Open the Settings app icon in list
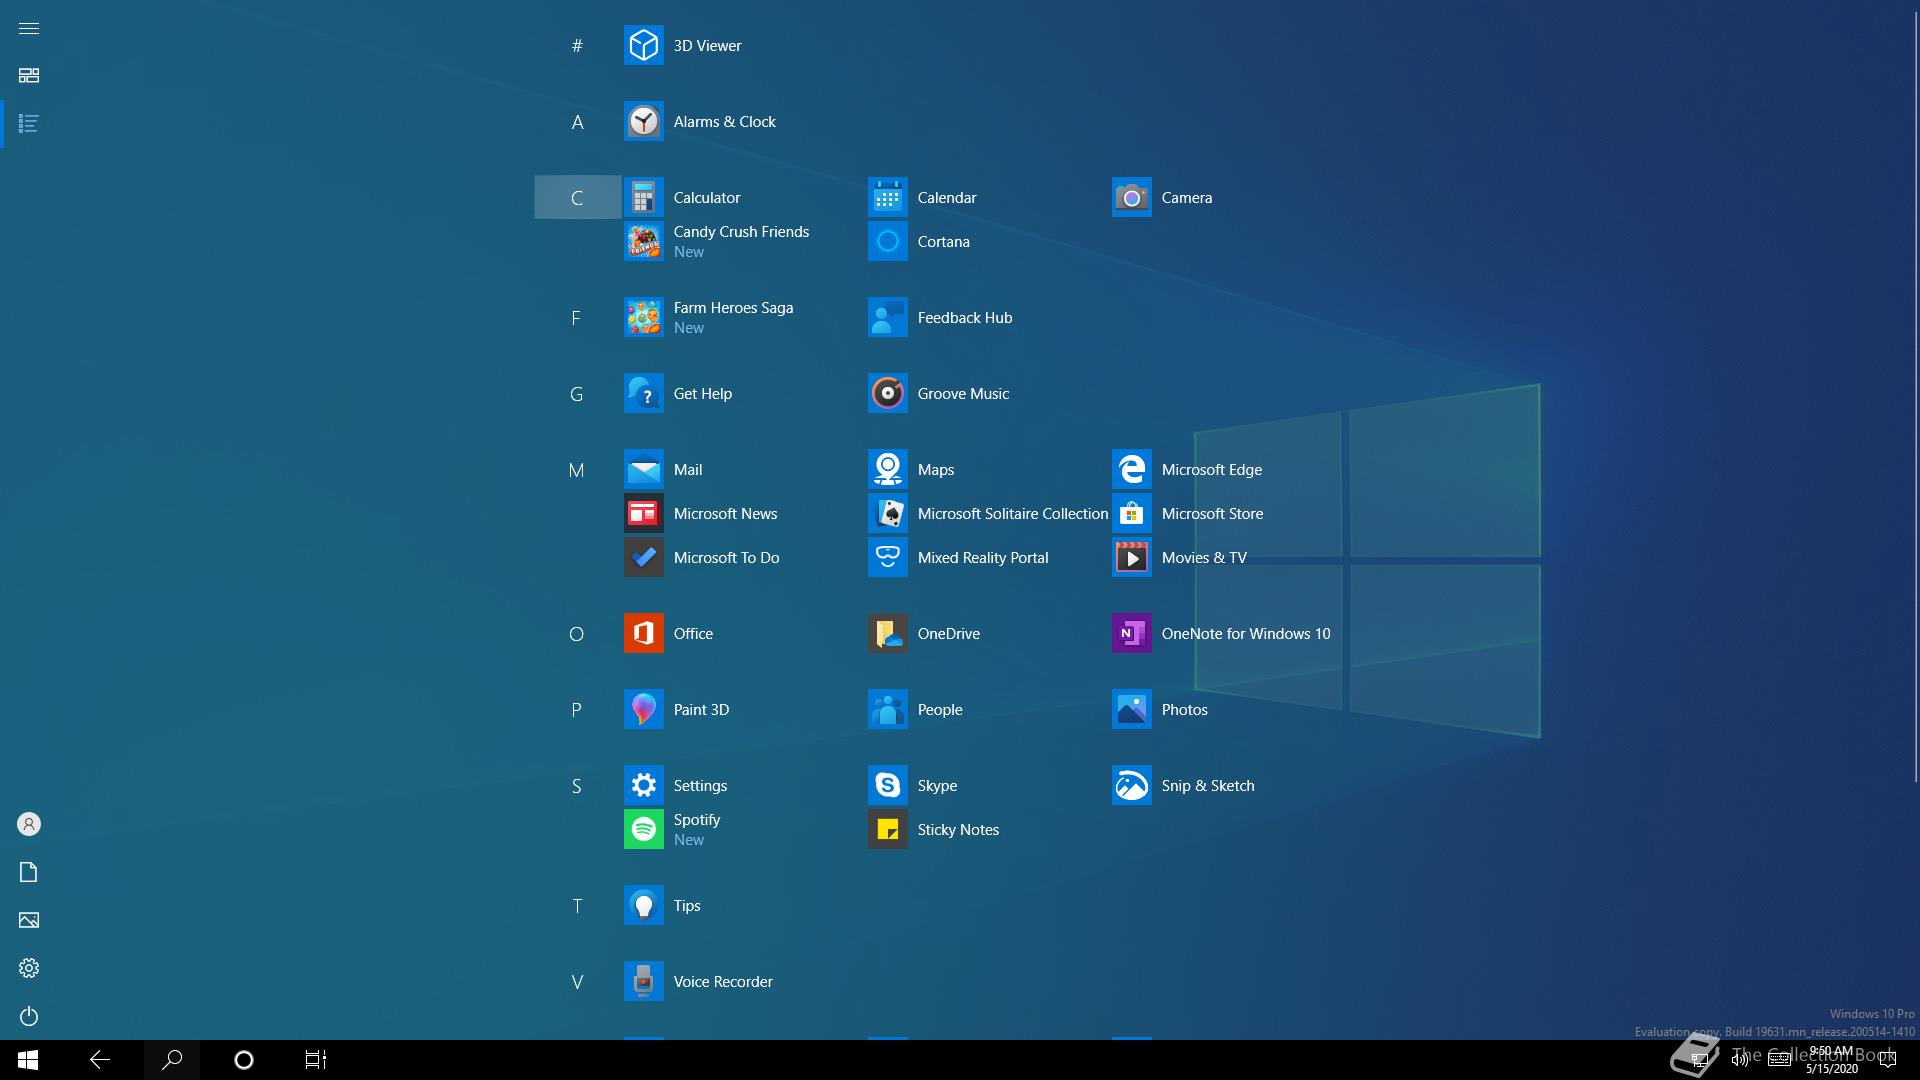The image size is (1920, 1080). [x=643, y=785]
